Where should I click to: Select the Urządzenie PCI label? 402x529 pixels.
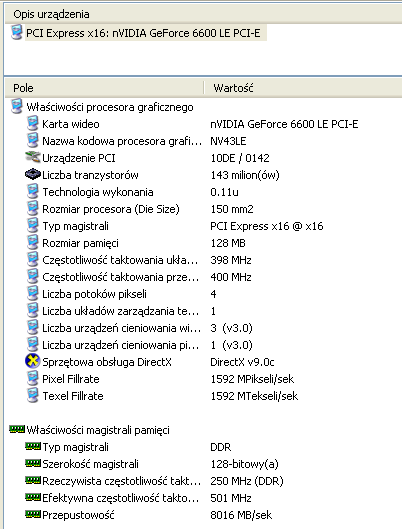click(79, 158)
